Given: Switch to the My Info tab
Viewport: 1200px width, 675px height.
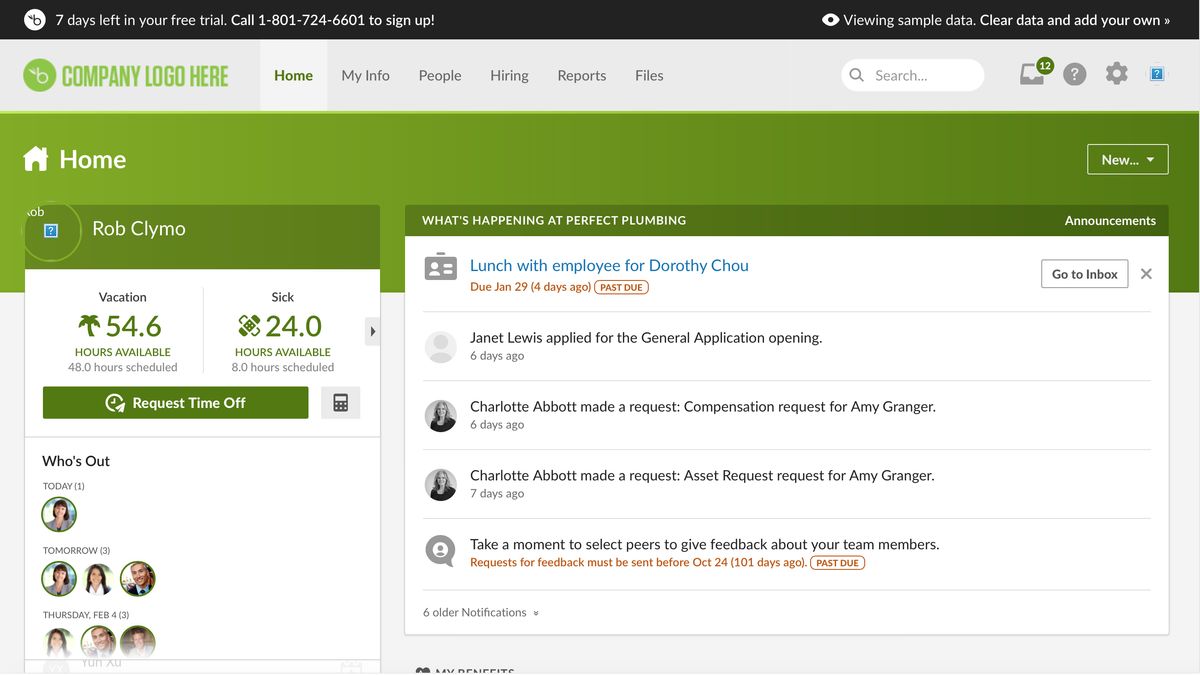Looking at the screenshot, I should 365,75.
